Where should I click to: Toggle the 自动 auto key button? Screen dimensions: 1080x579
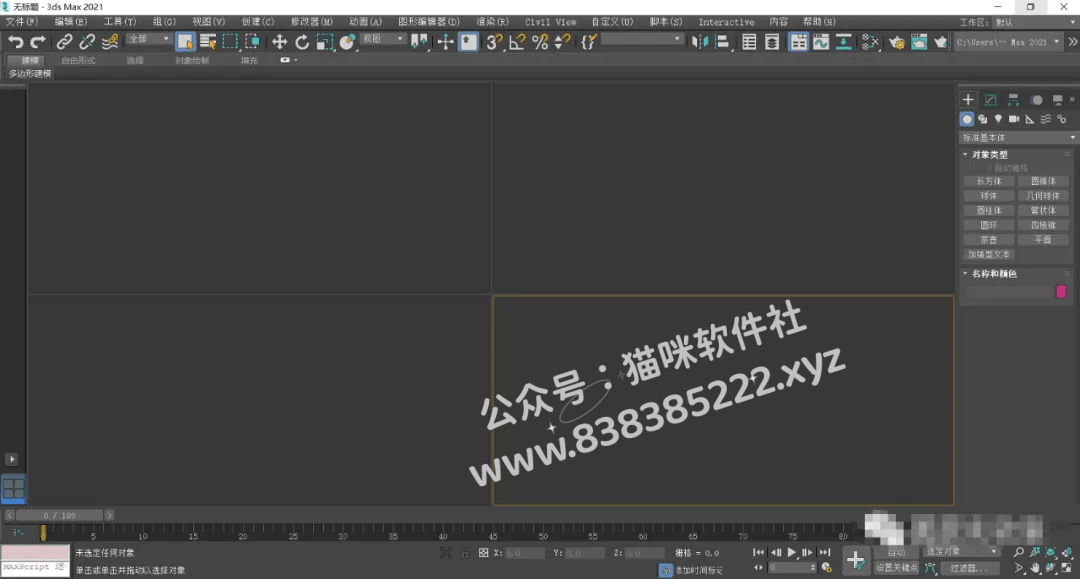coord(897,552)
